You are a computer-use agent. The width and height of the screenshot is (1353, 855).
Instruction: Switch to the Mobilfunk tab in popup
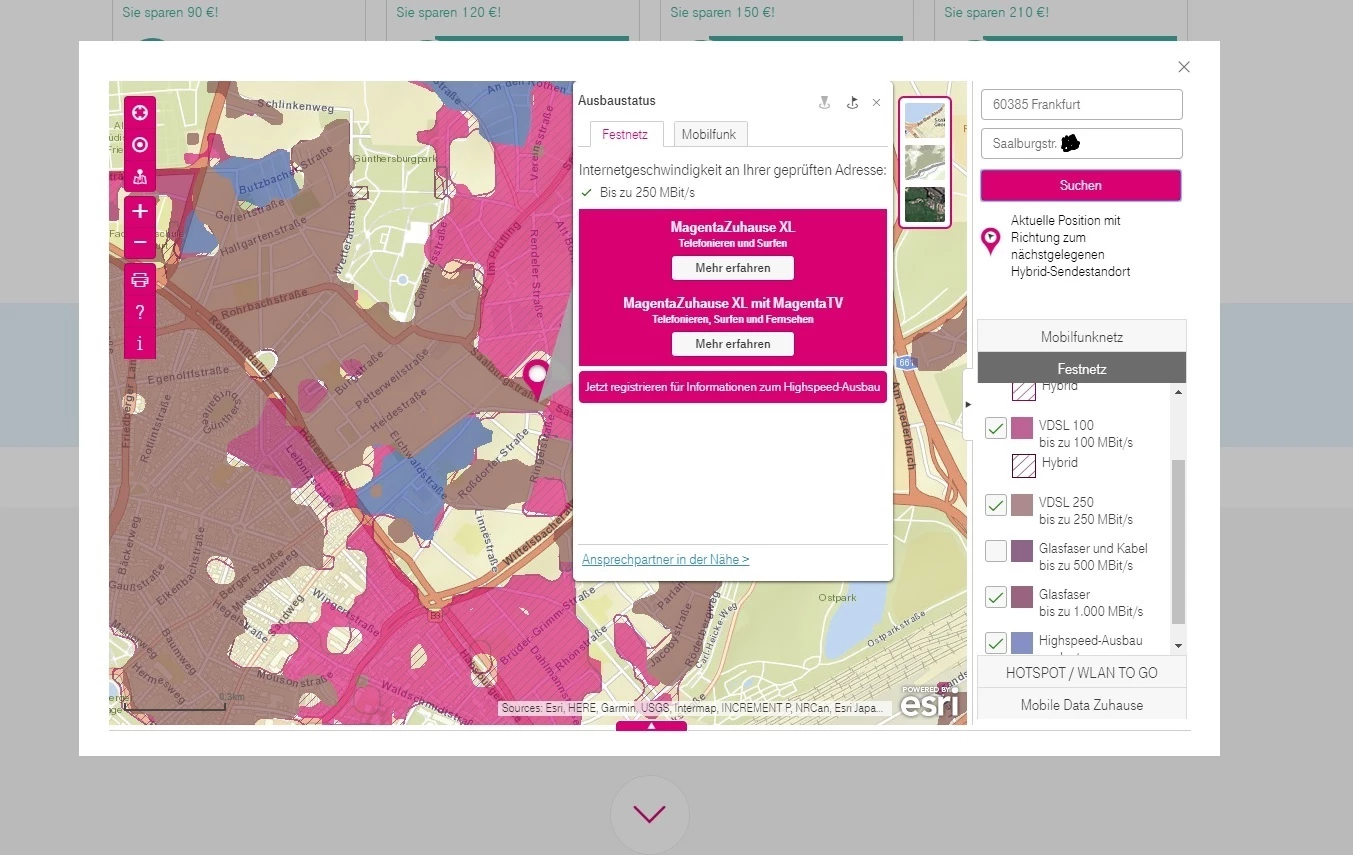pos(709,134)
